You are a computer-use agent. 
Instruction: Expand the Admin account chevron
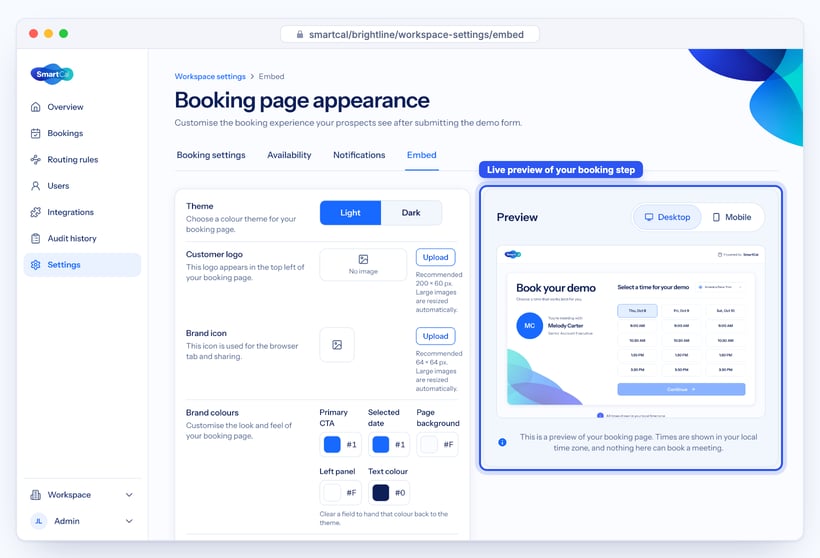[129, 521]
